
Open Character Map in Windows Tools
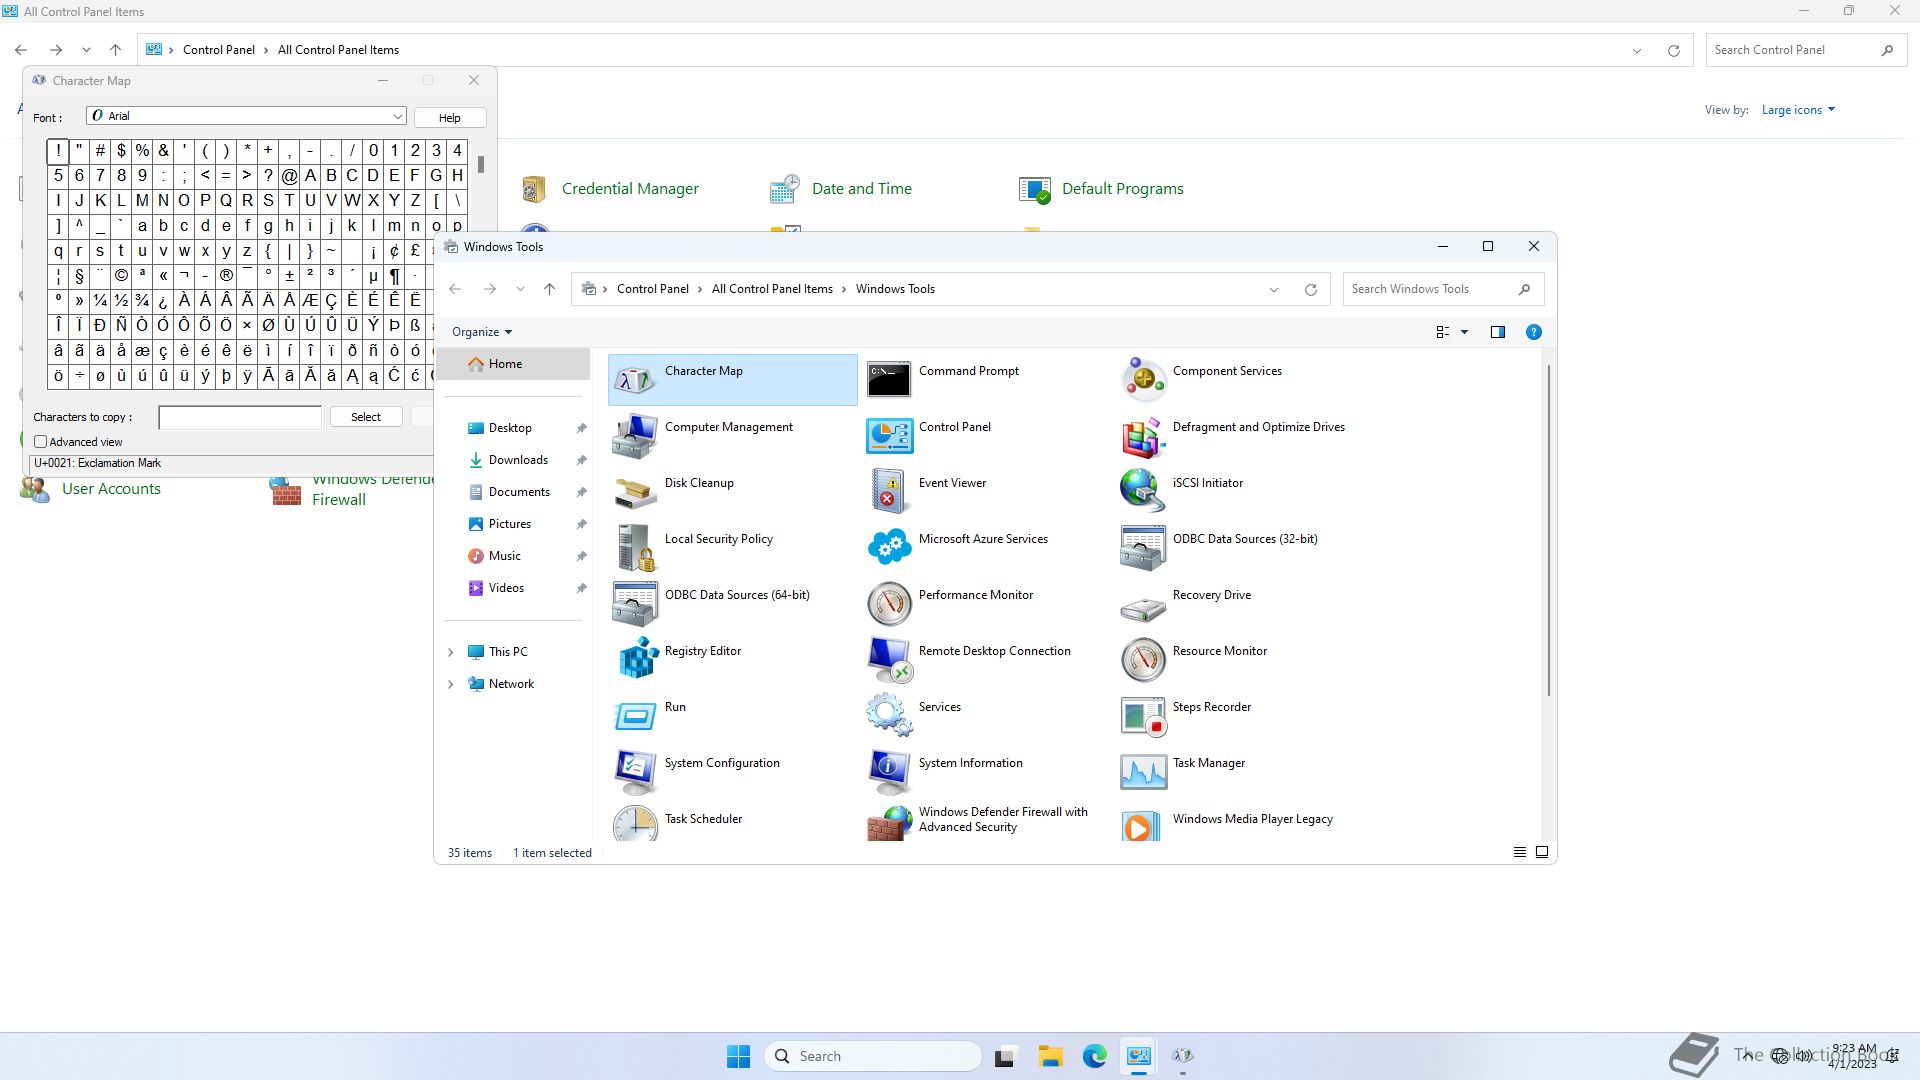tap(732, 379)
